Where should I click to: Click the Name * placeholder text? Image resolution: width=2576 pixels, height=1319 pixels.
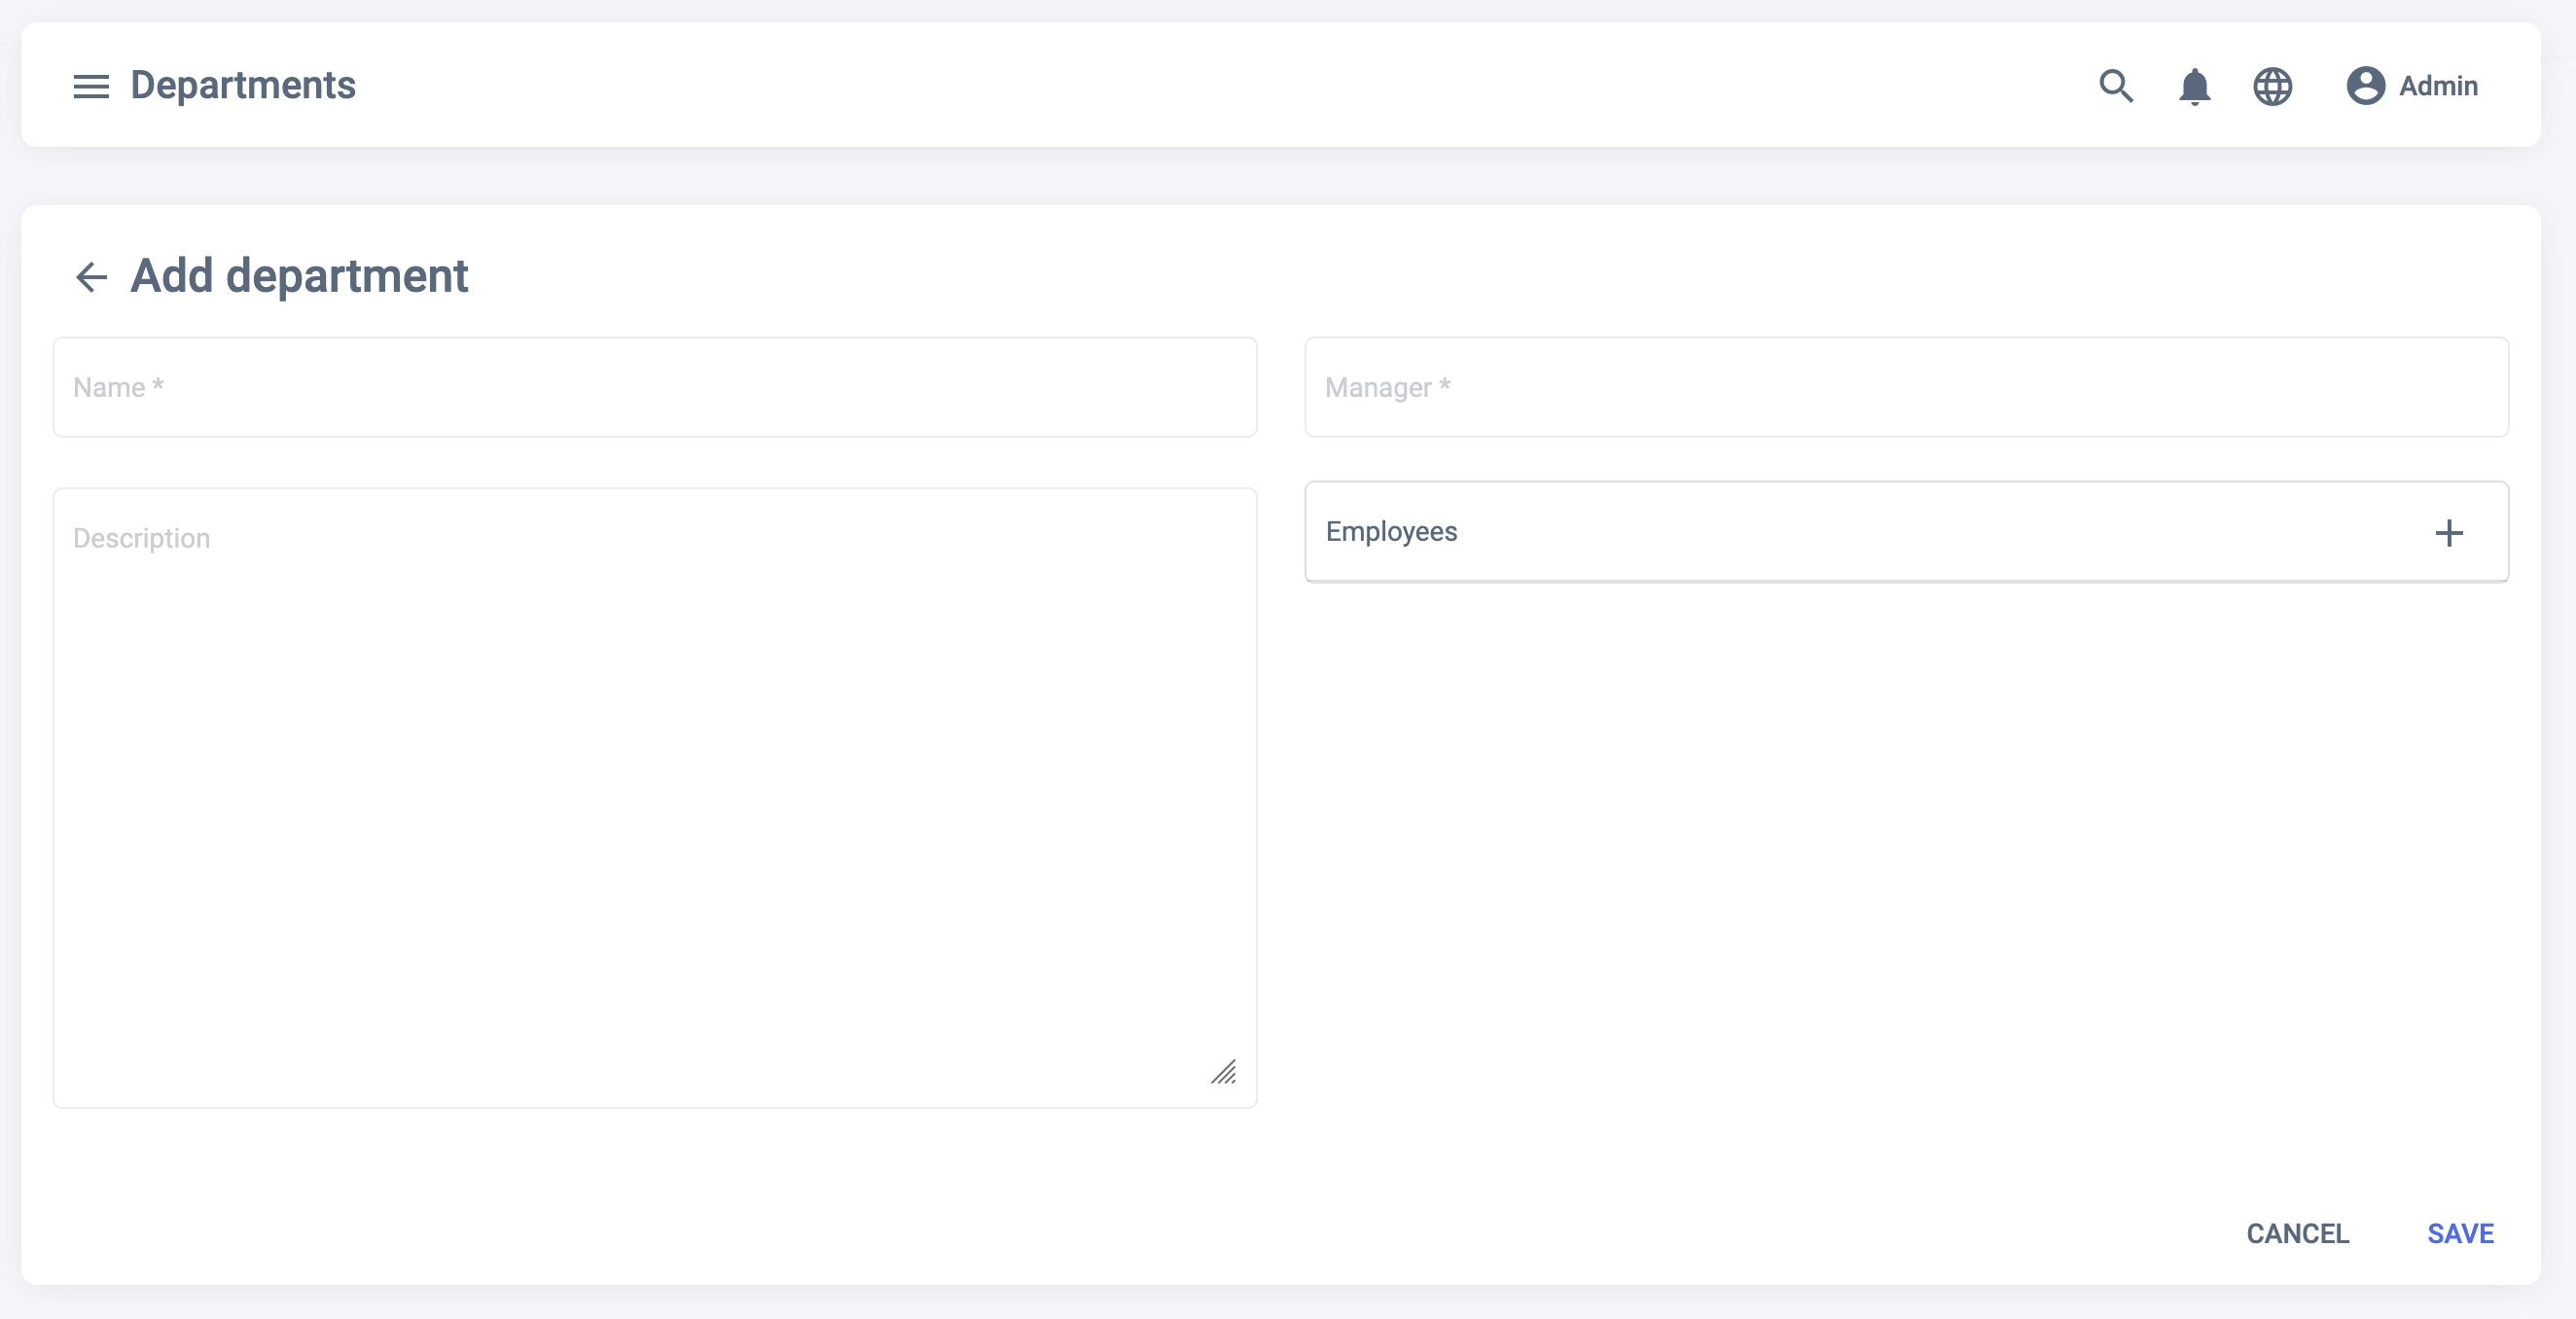click(118, 387)
